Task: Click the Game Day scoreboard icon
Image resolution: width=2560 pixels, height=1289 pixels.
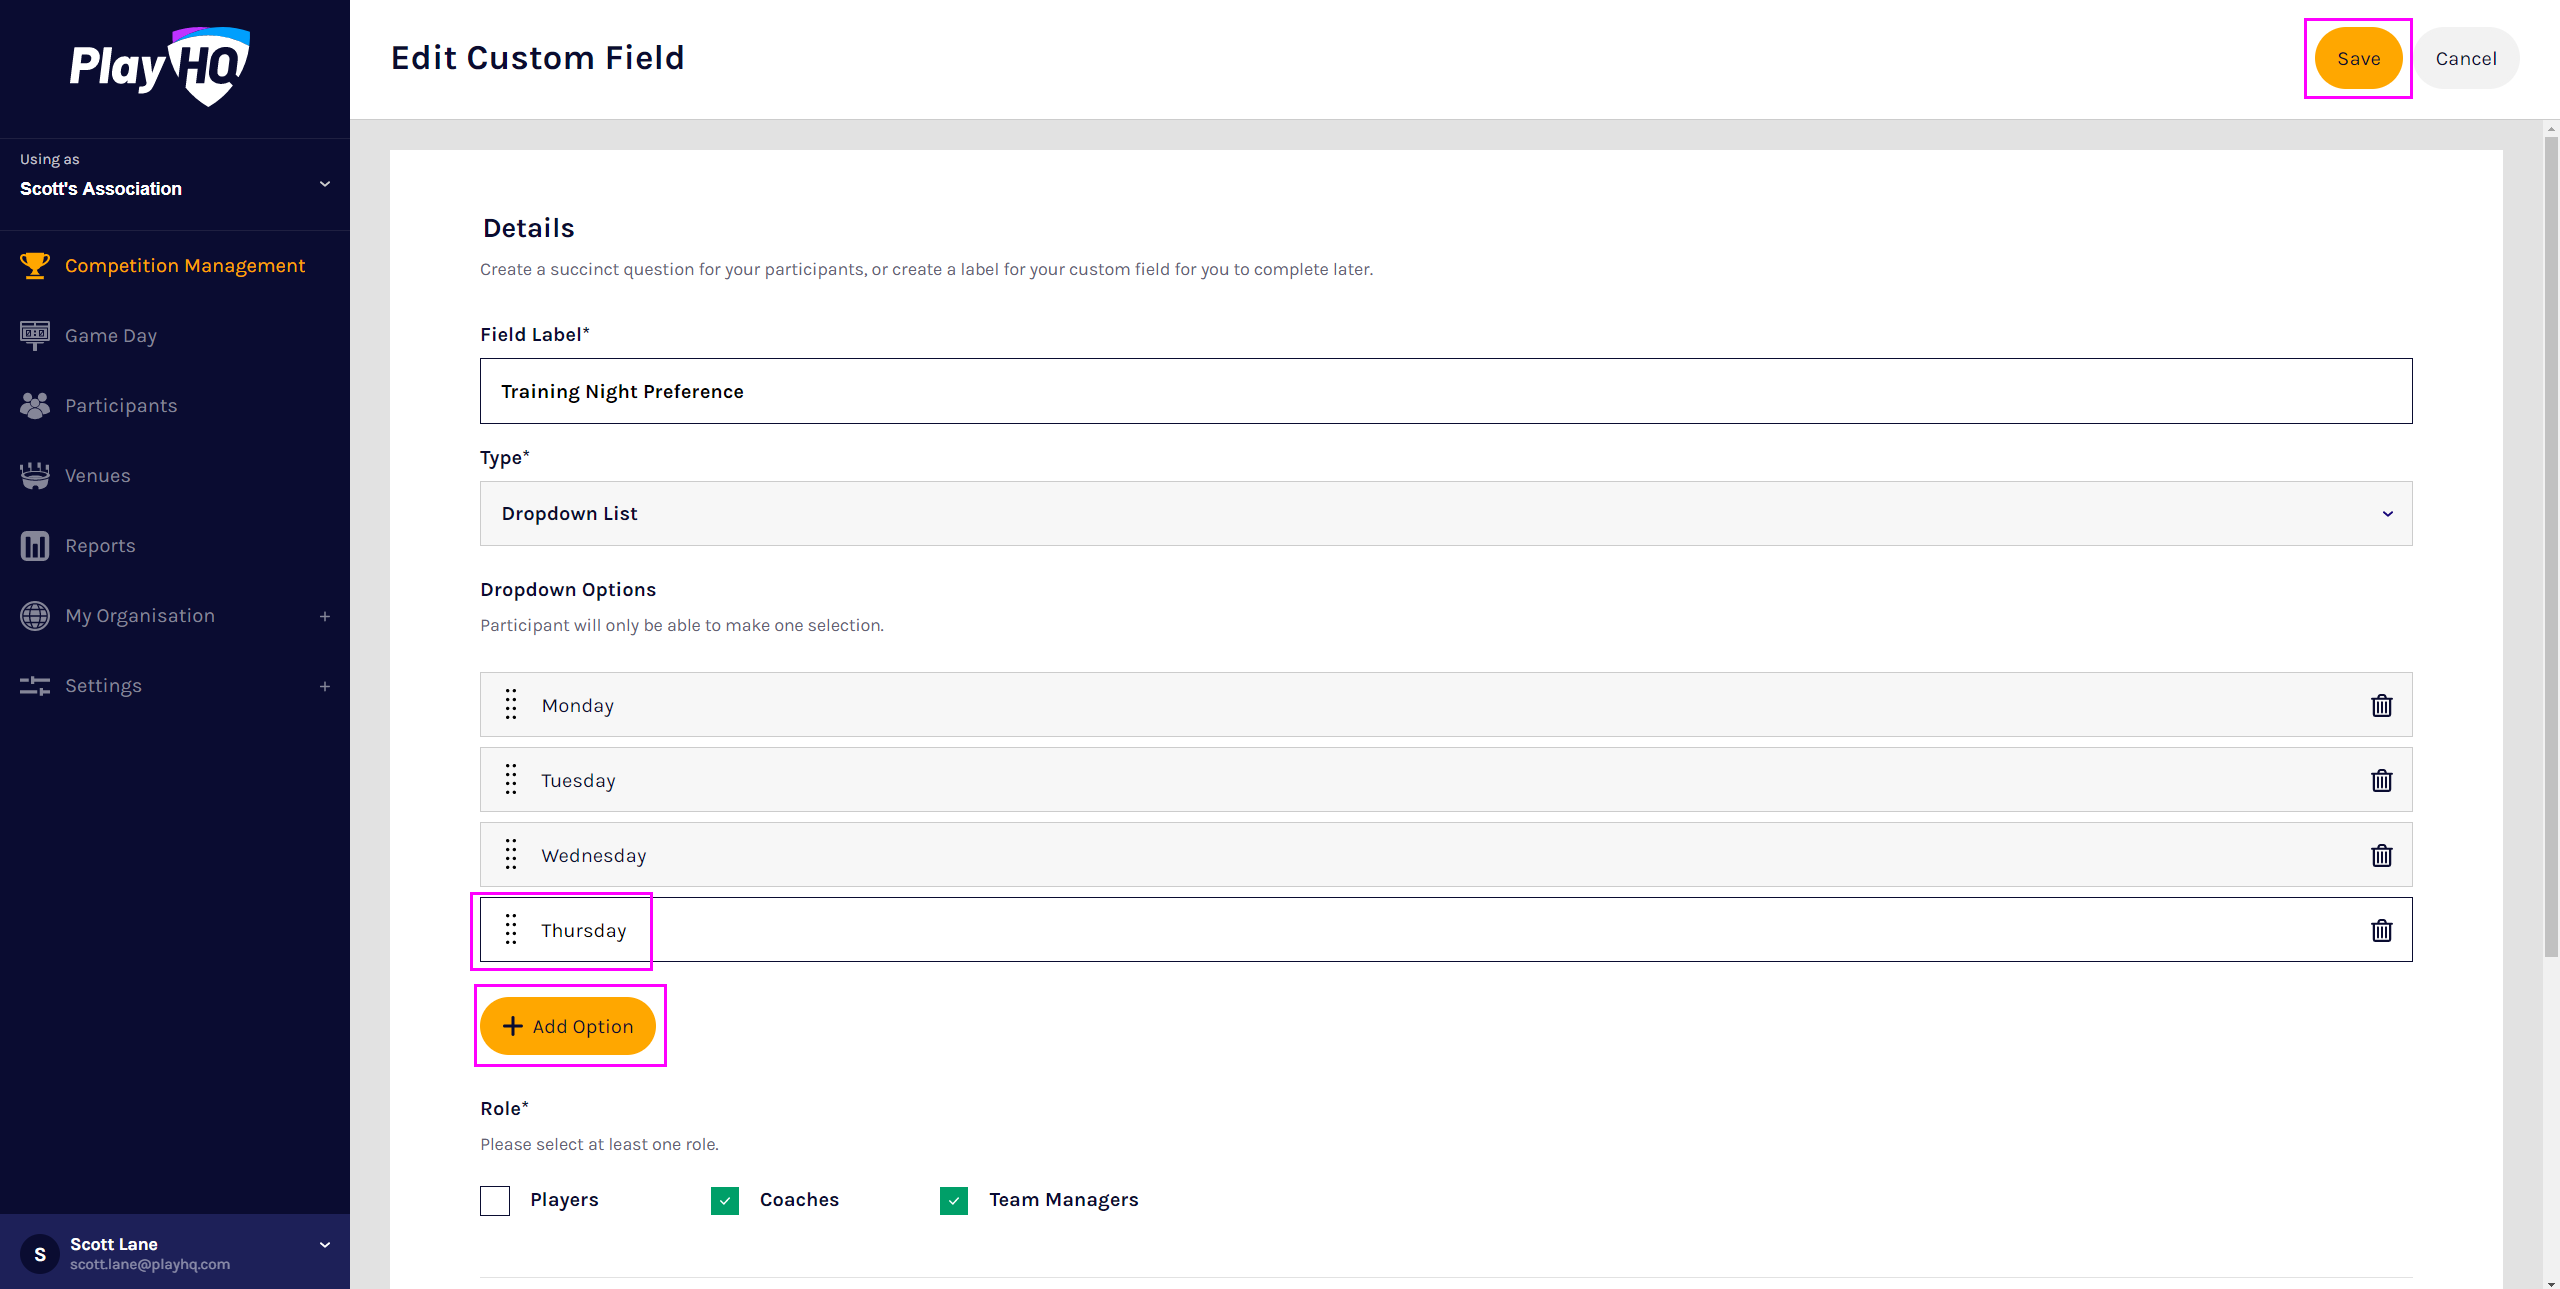Action: (x=34, y=335)
